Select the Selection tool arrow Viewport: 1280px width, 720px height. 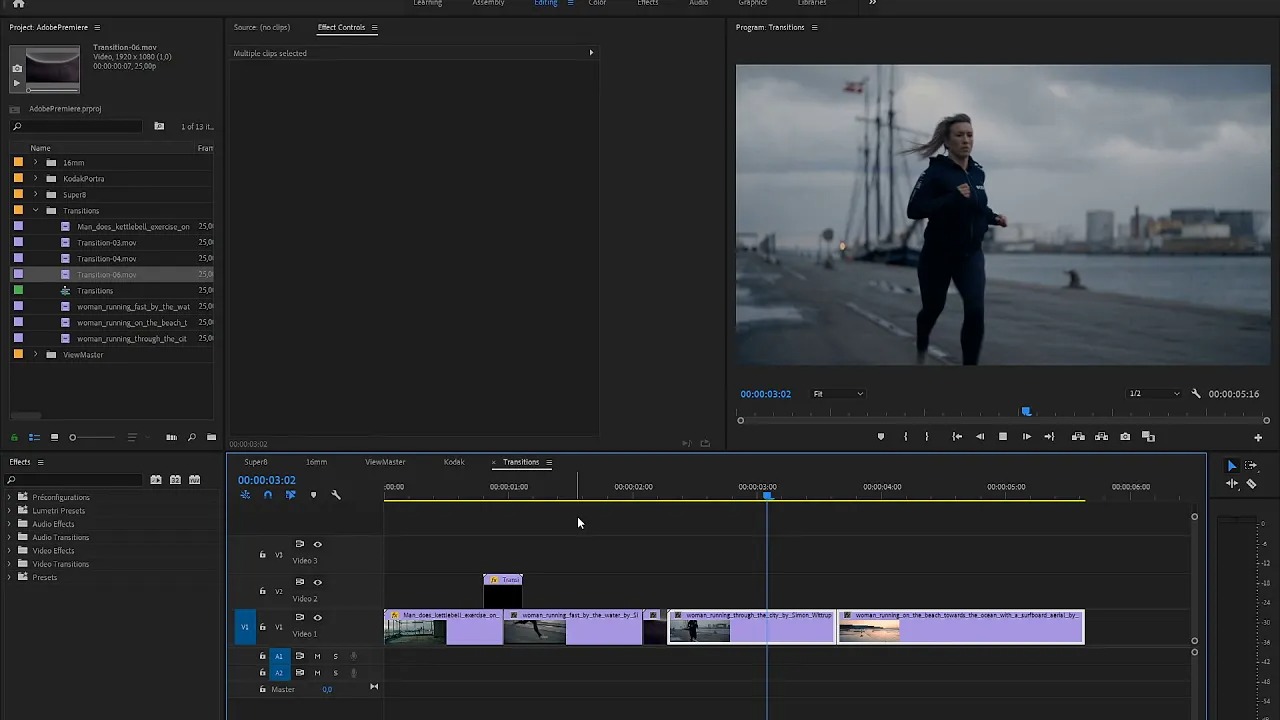point(1232,466)
